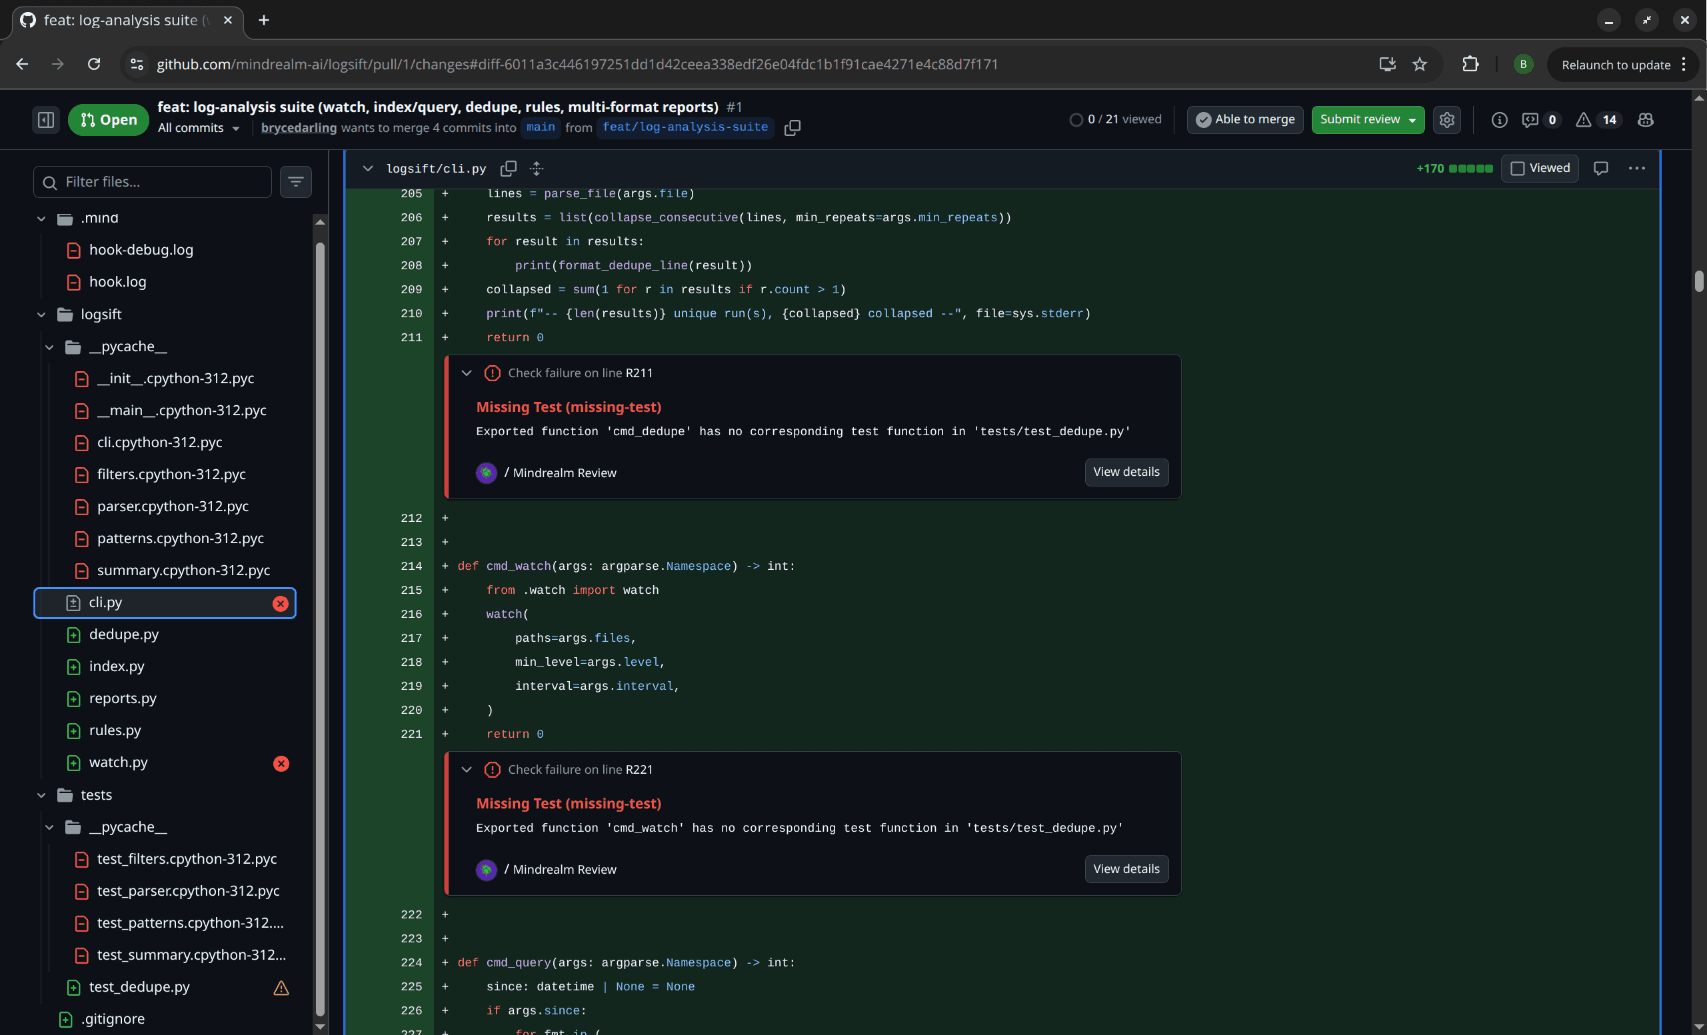This screenshot has height=1035, width=1707.
Task: Open the Relaunch to update menu
Action: [1622, 64]
